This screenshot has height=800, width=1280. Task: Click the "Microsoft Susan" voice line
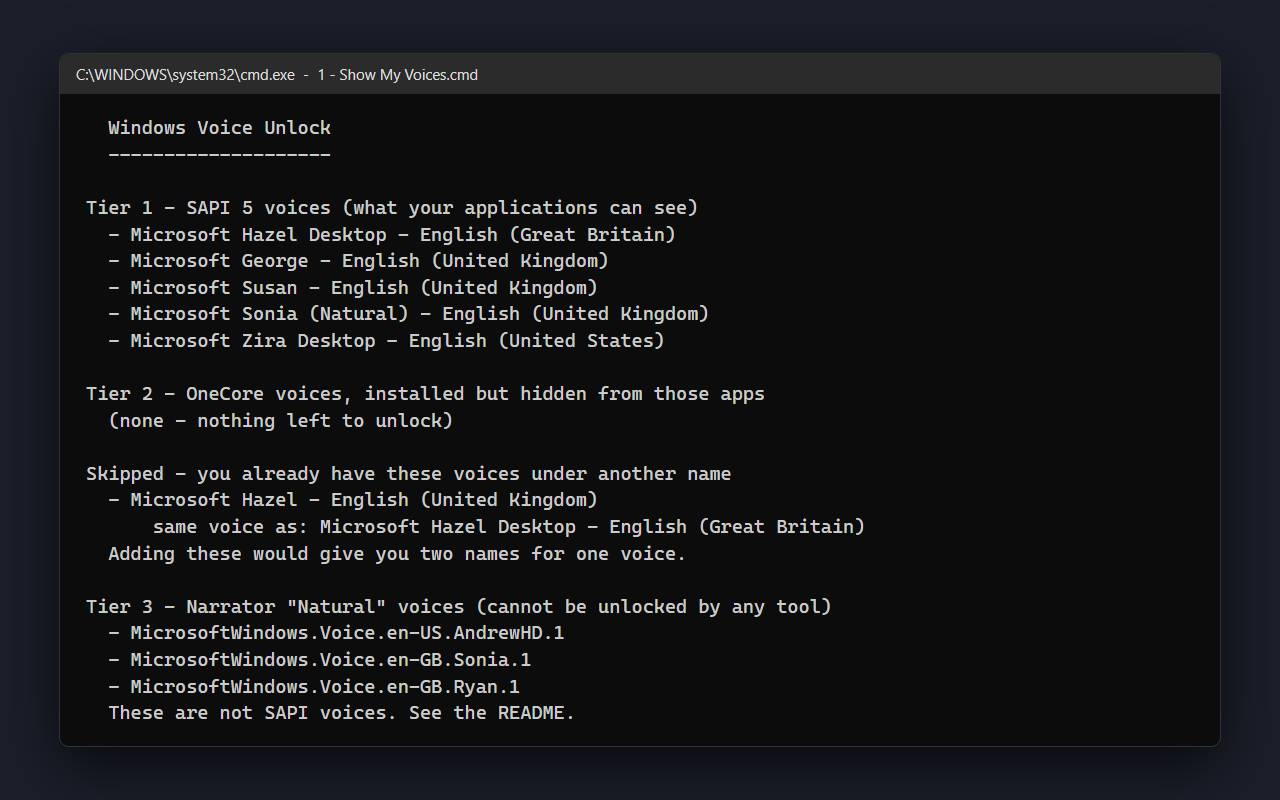tap(353, 287)
